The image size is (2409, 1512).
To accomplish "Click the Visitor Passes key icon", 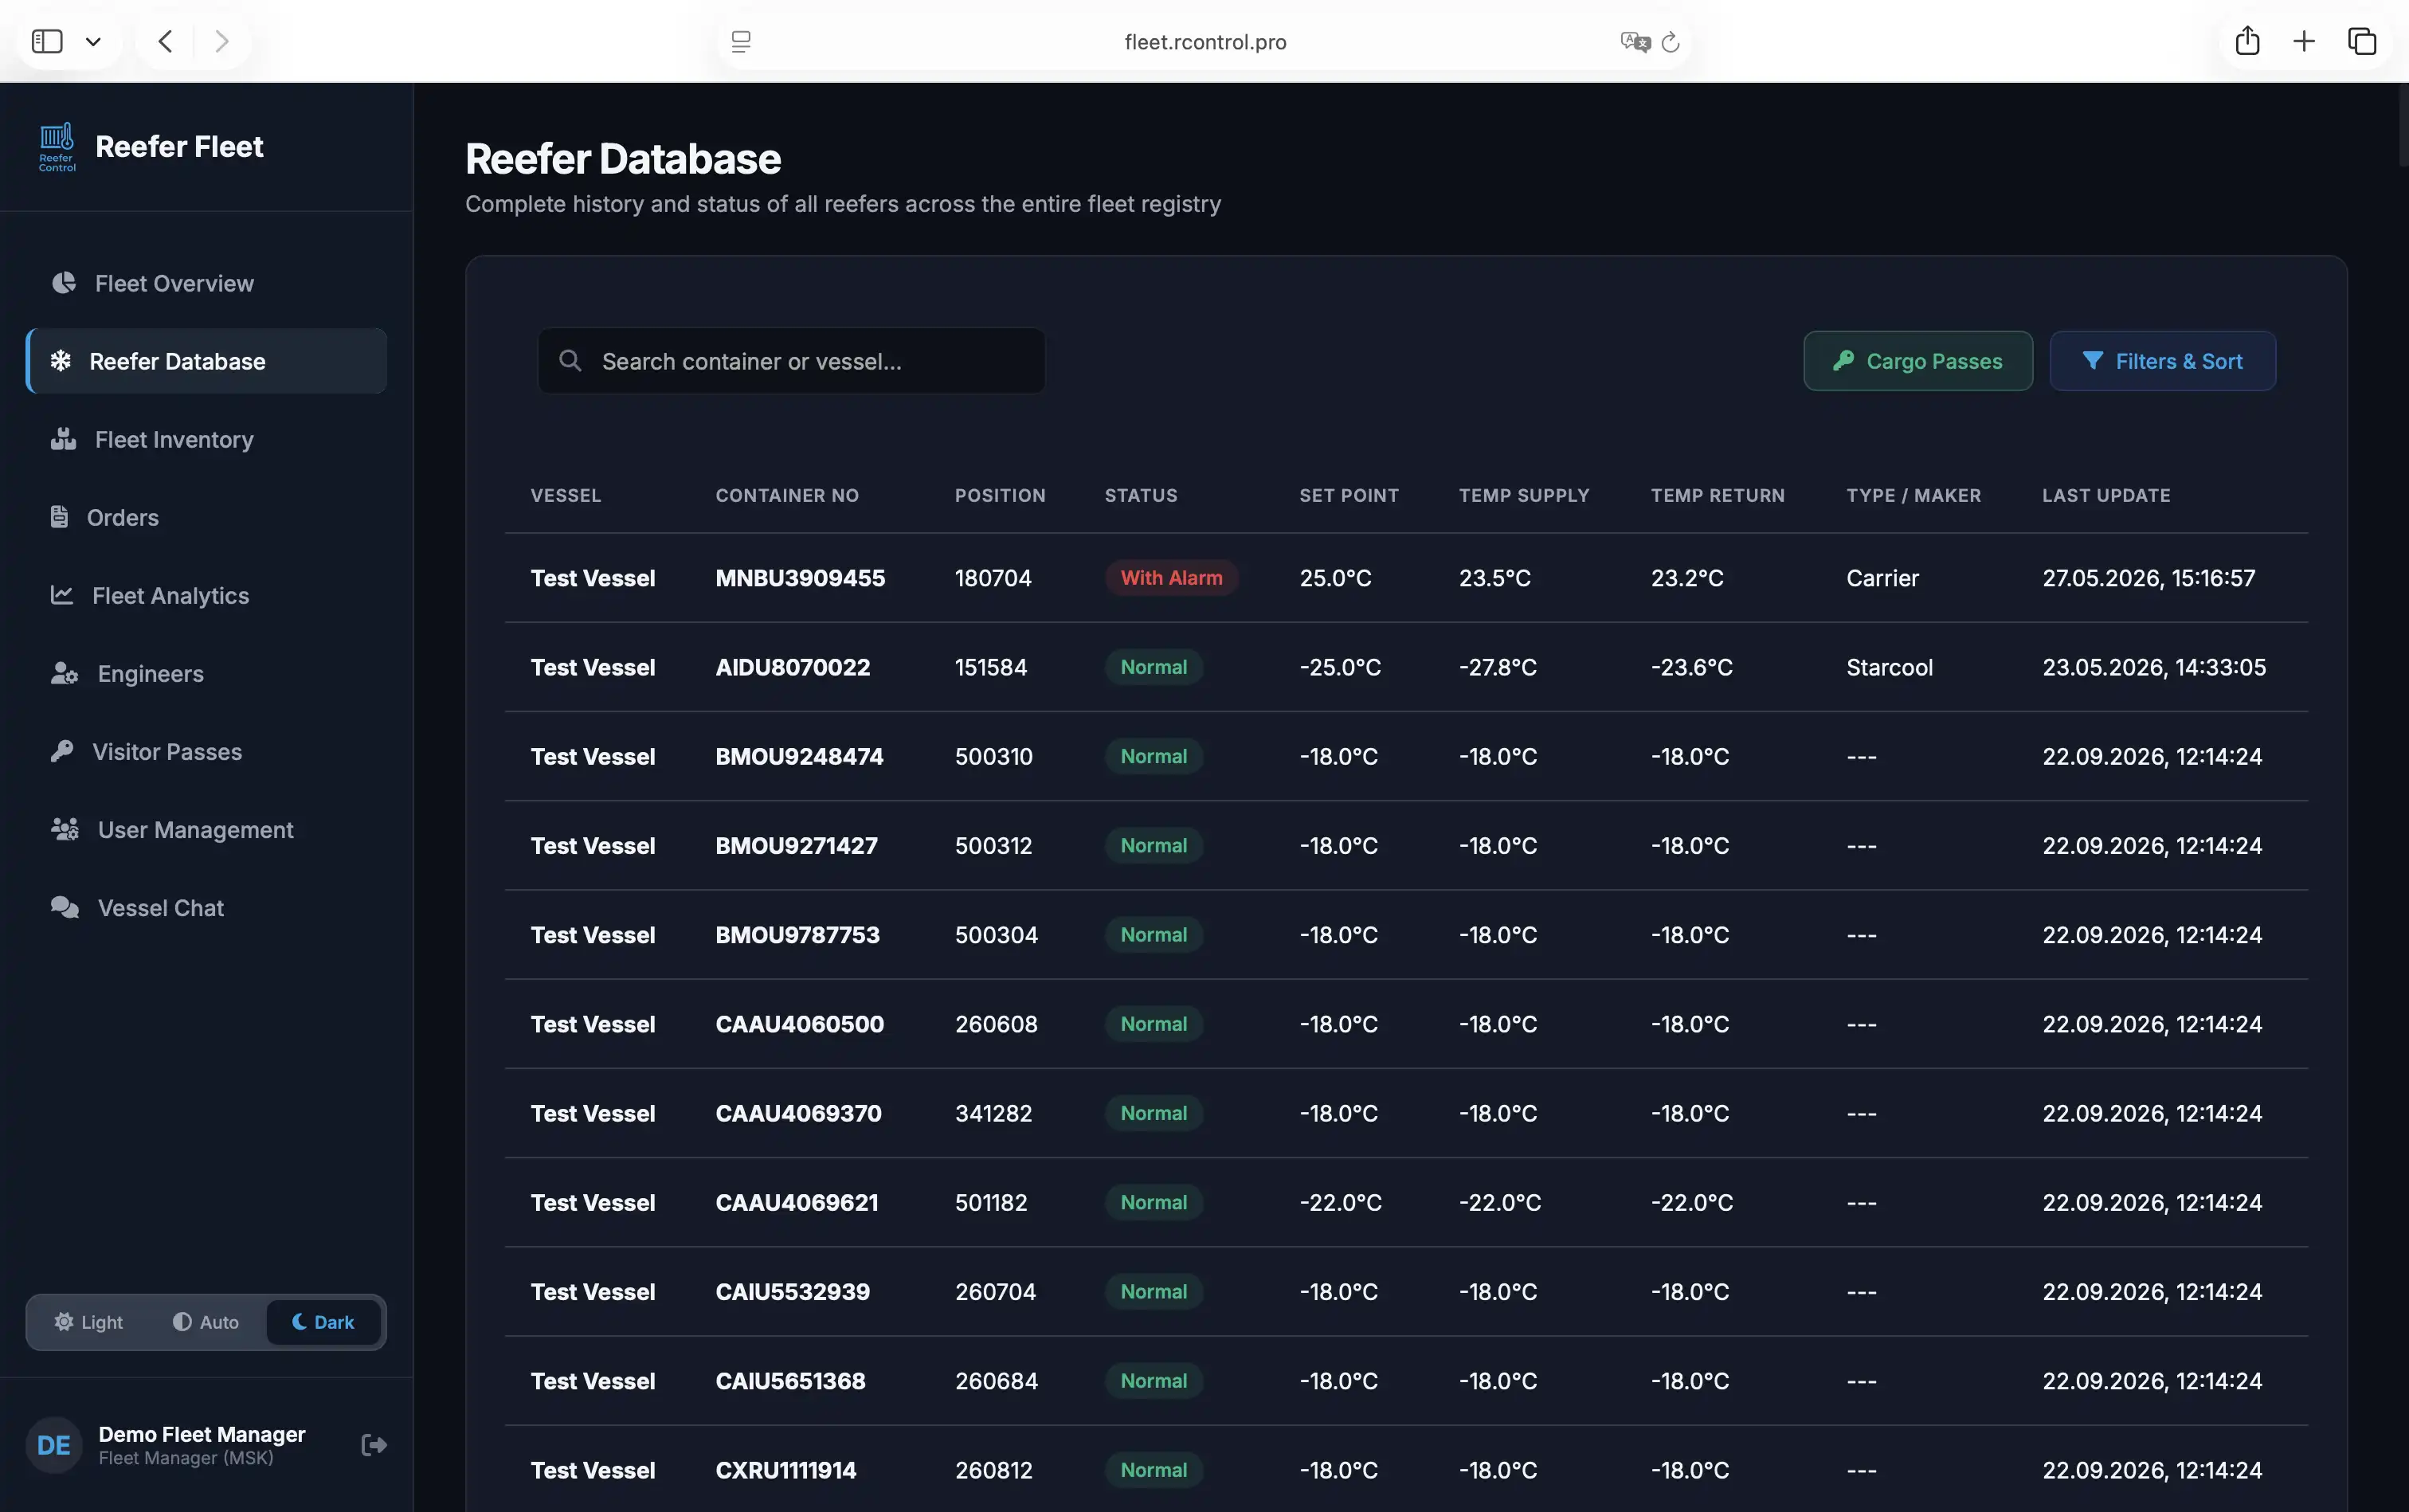I will pos(62,751).
